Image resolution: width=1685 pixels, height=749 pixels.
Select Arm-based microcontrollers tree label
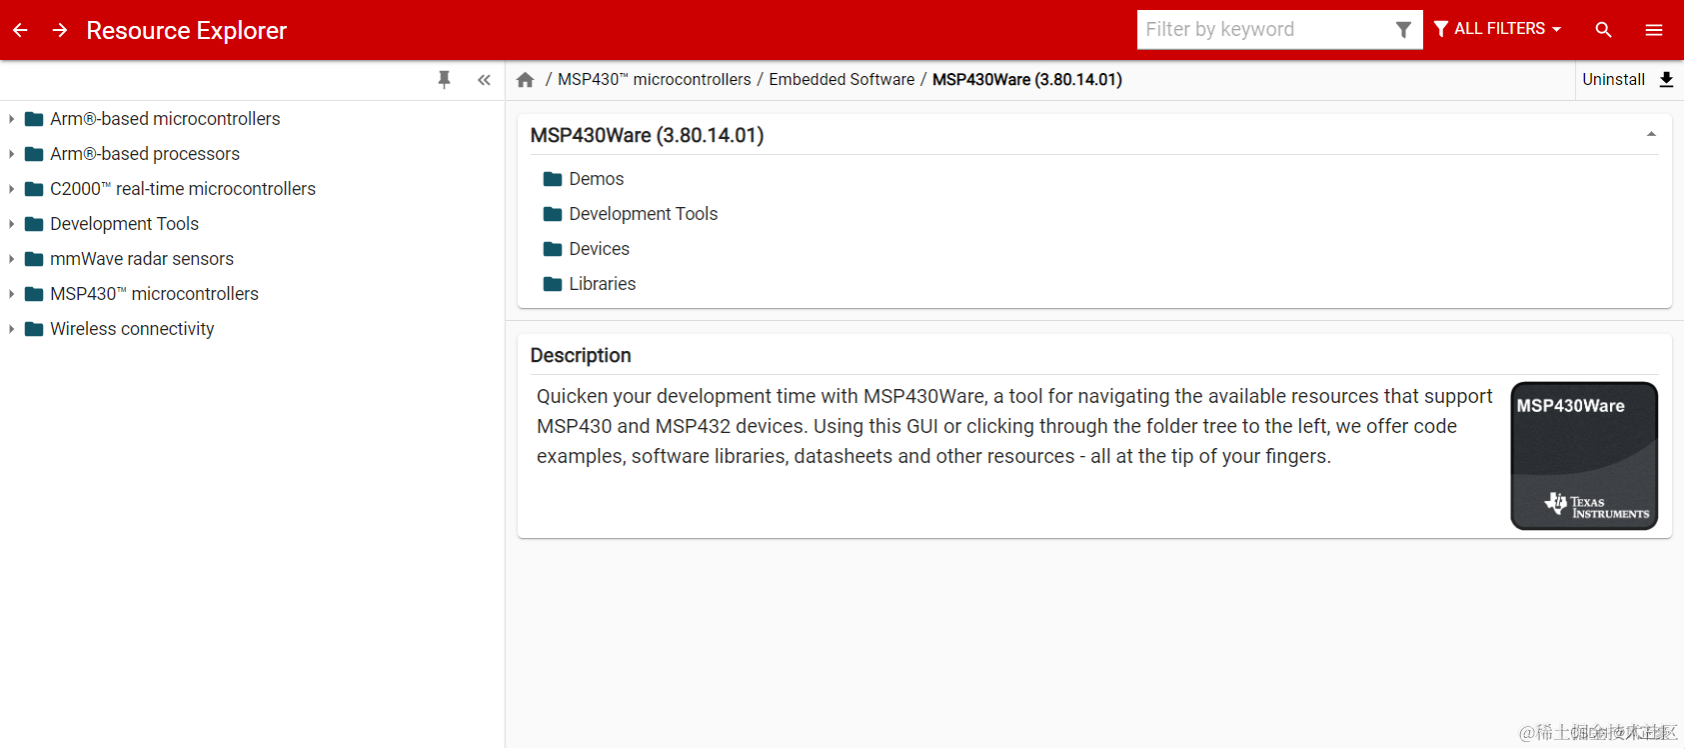pyautogui.click(x=165, y=119)
